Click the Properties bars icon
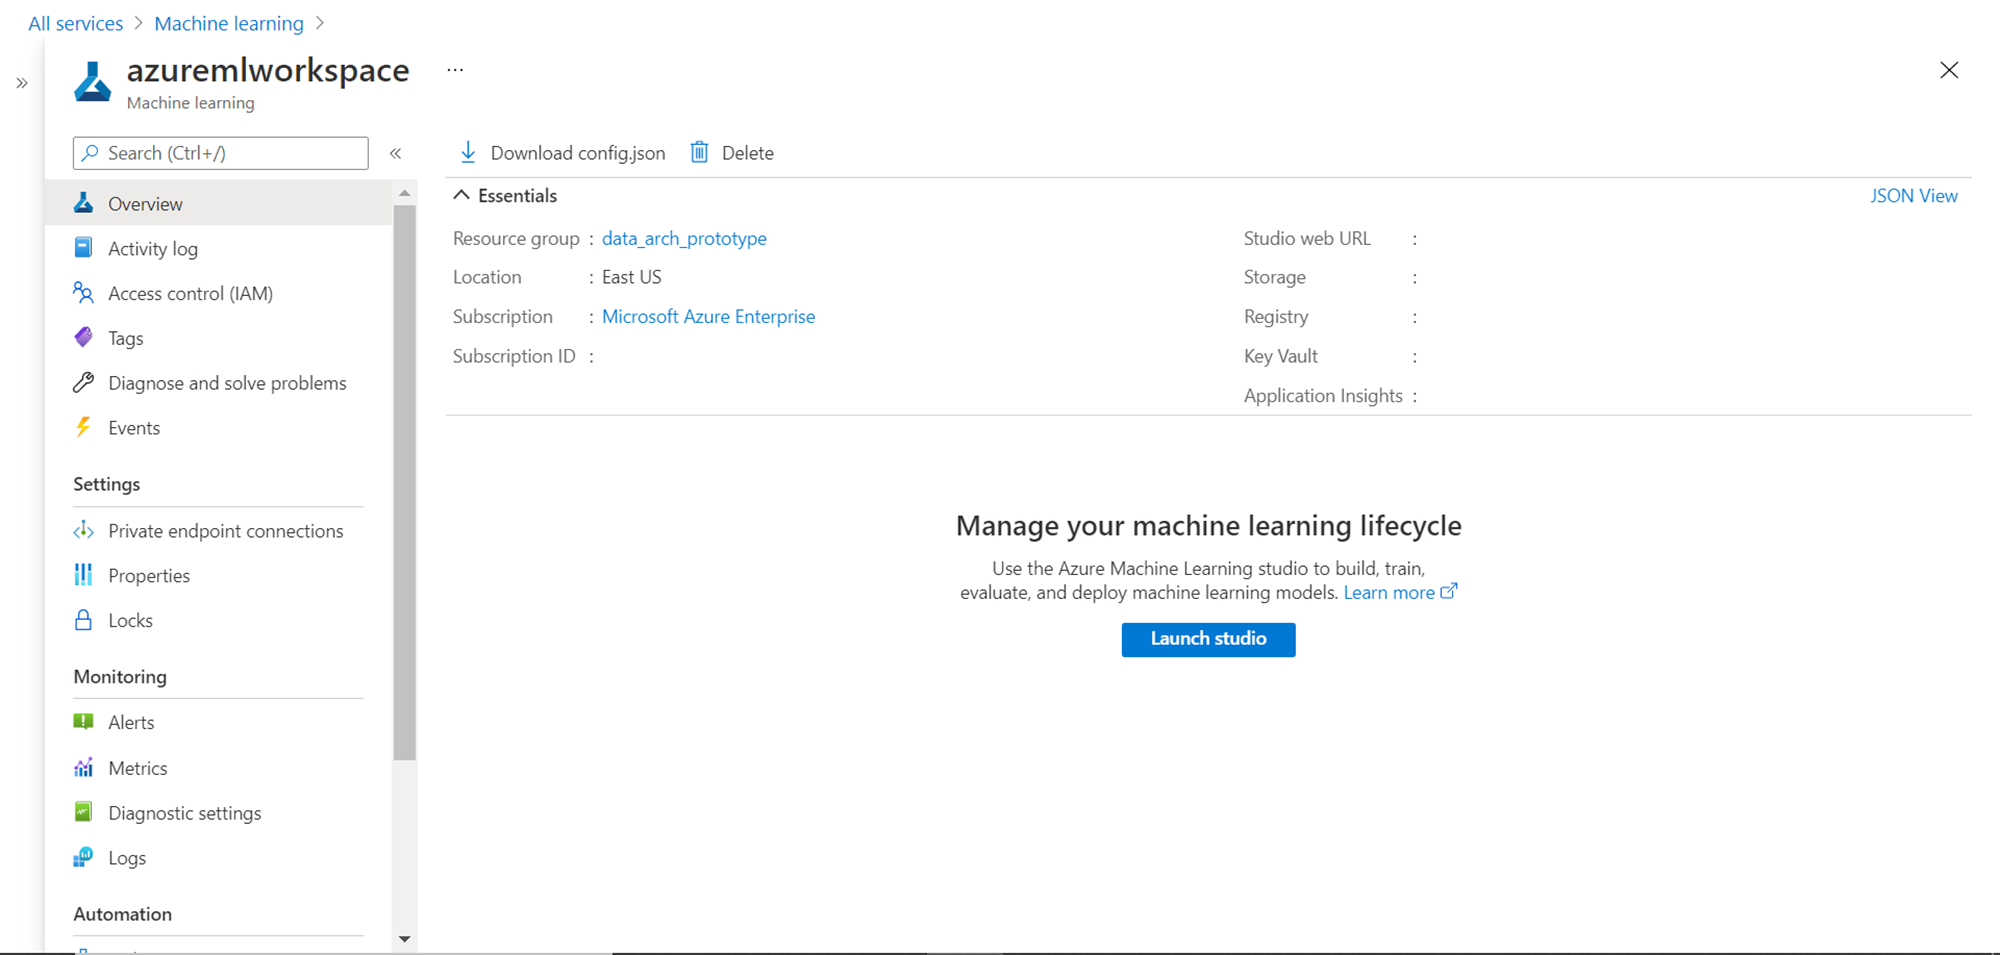The width and height of the screenshot is (2000, 955). coord(84,575)
